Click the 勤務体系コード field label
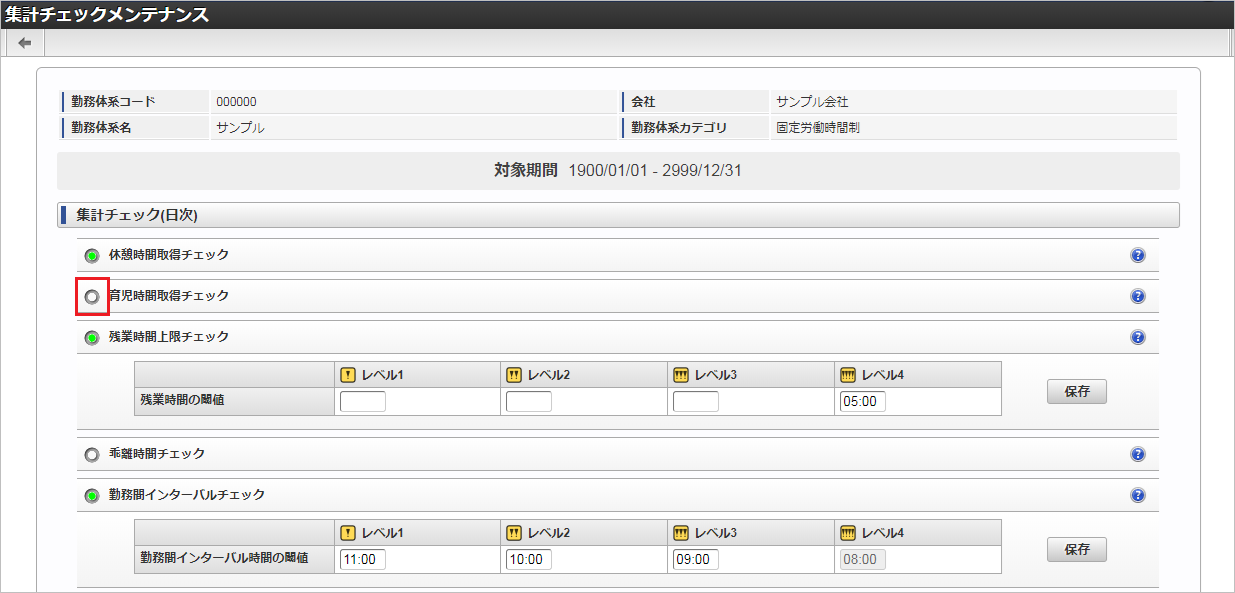This screenshot has height=593, width=1235. (x=113, y=102)
